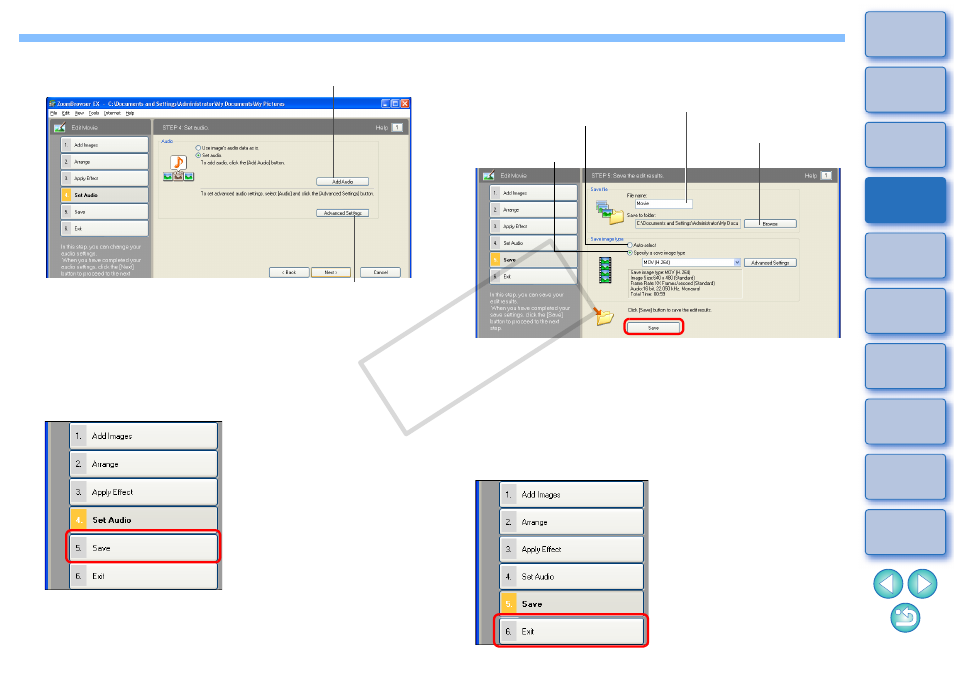Click the next page right arrow icon
The width and height of the screenshot is (954, 674).
point(922,583)
